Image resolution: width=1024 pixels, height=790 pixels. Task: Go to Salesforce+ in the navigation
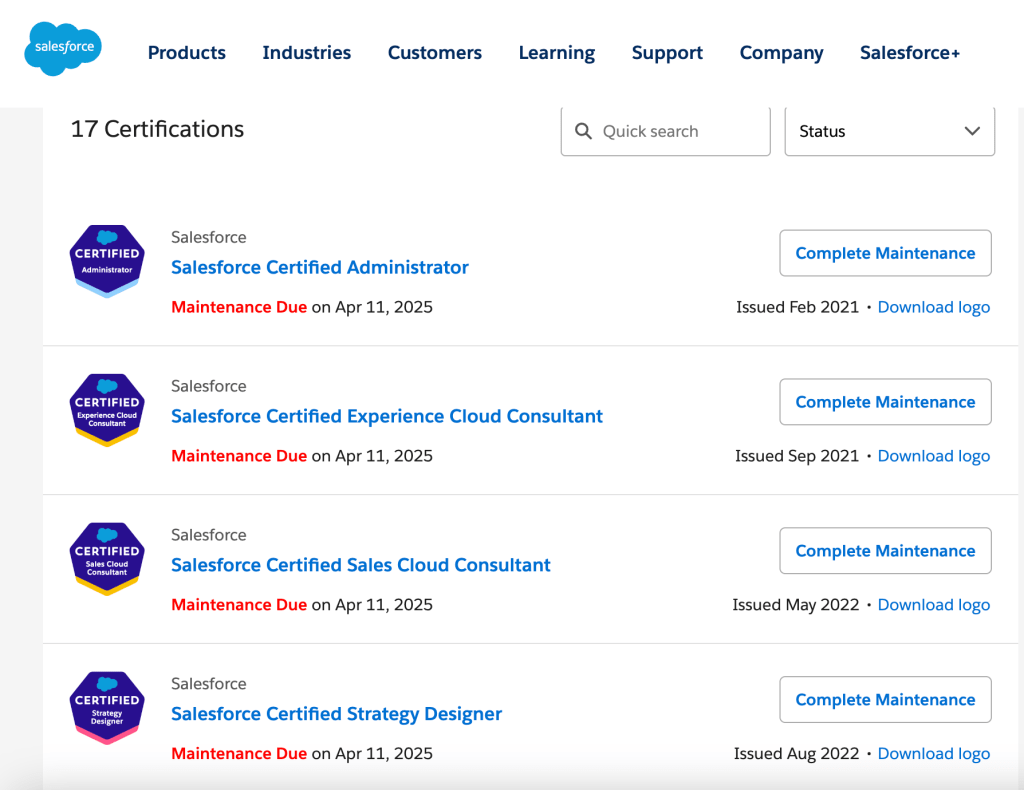click(909, 53)
